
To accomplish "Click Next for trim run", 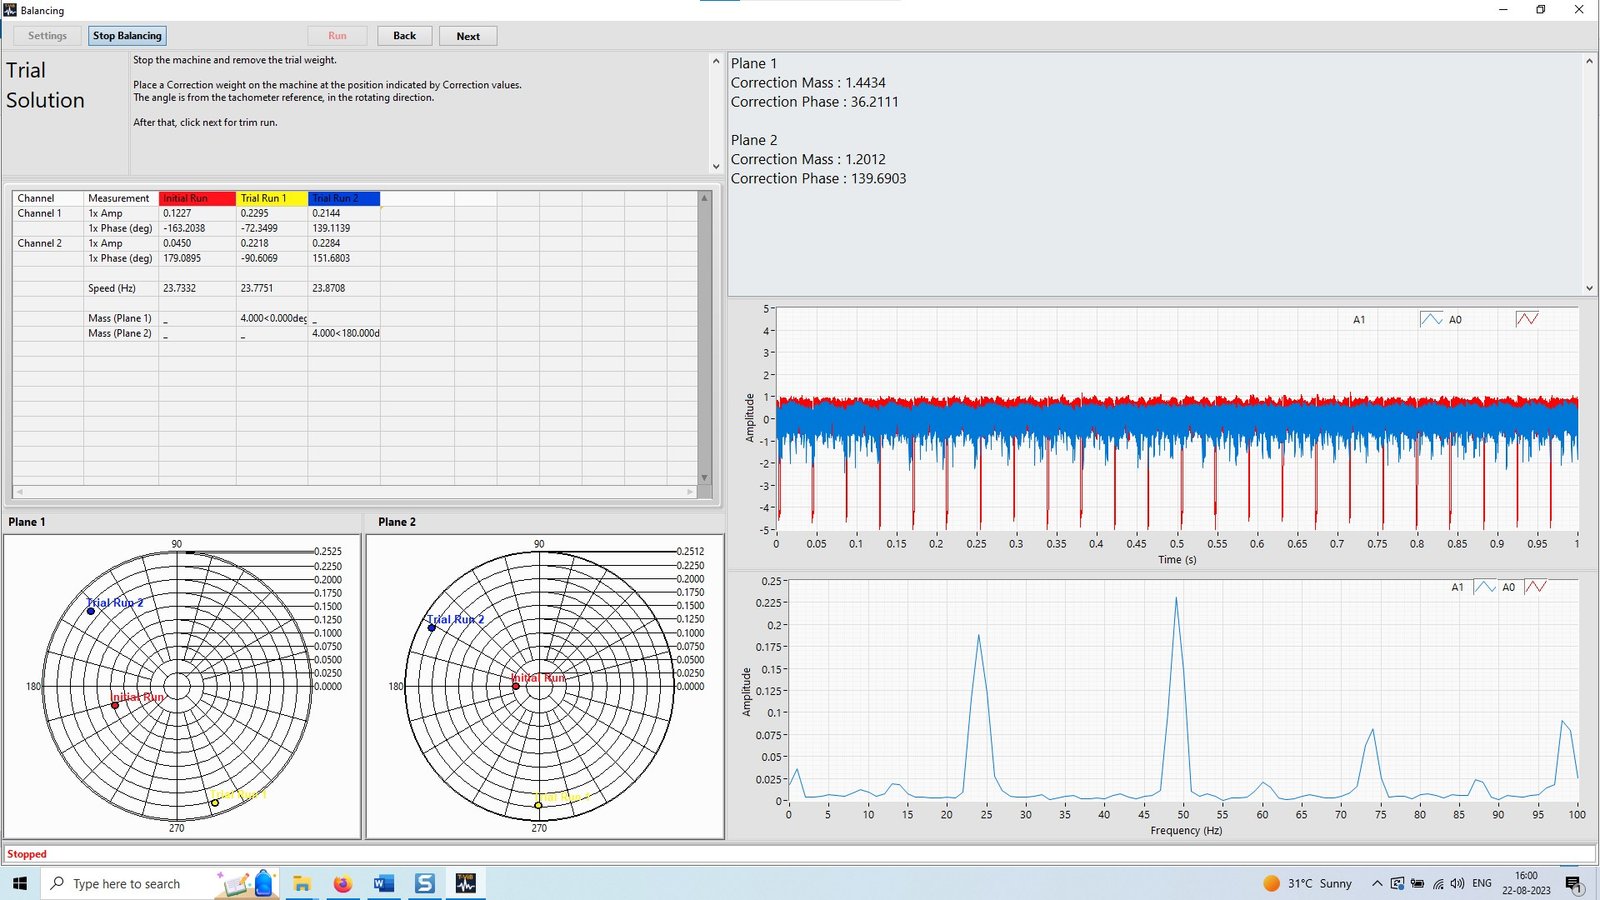I will click(x=468, y=36).
